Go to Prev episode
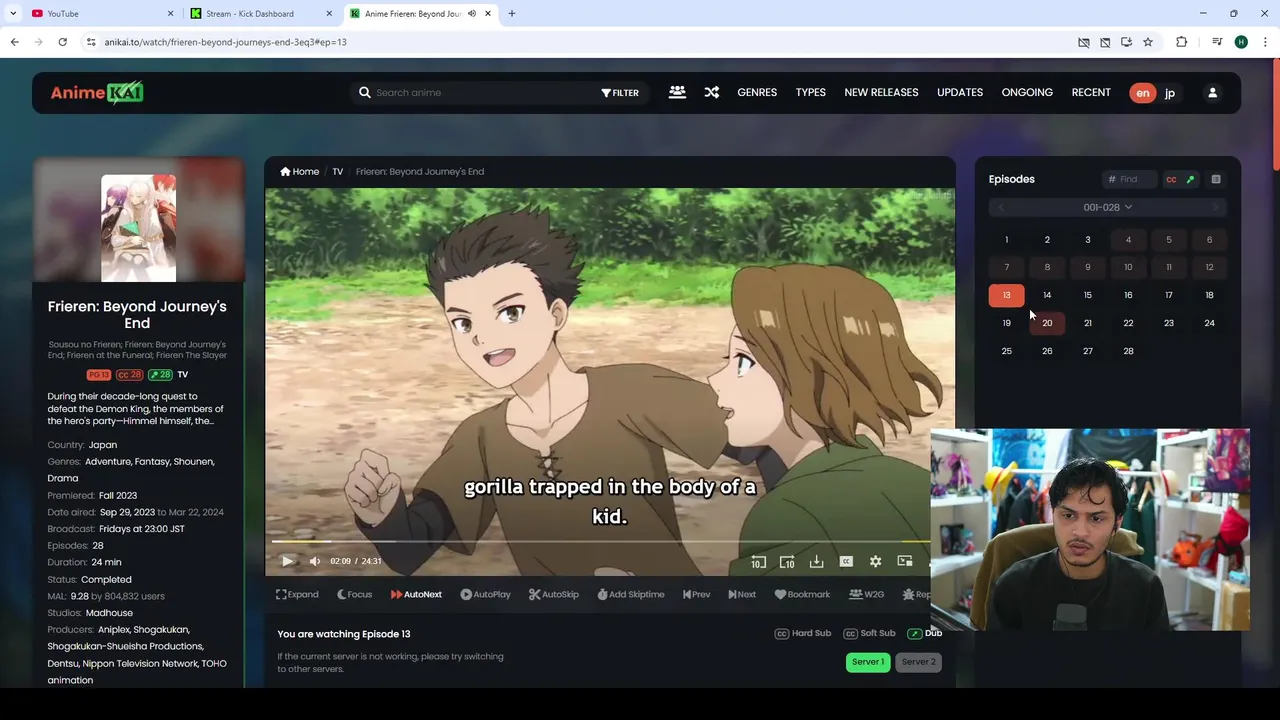The image size is (1280, 720). (x=696, y=594)
